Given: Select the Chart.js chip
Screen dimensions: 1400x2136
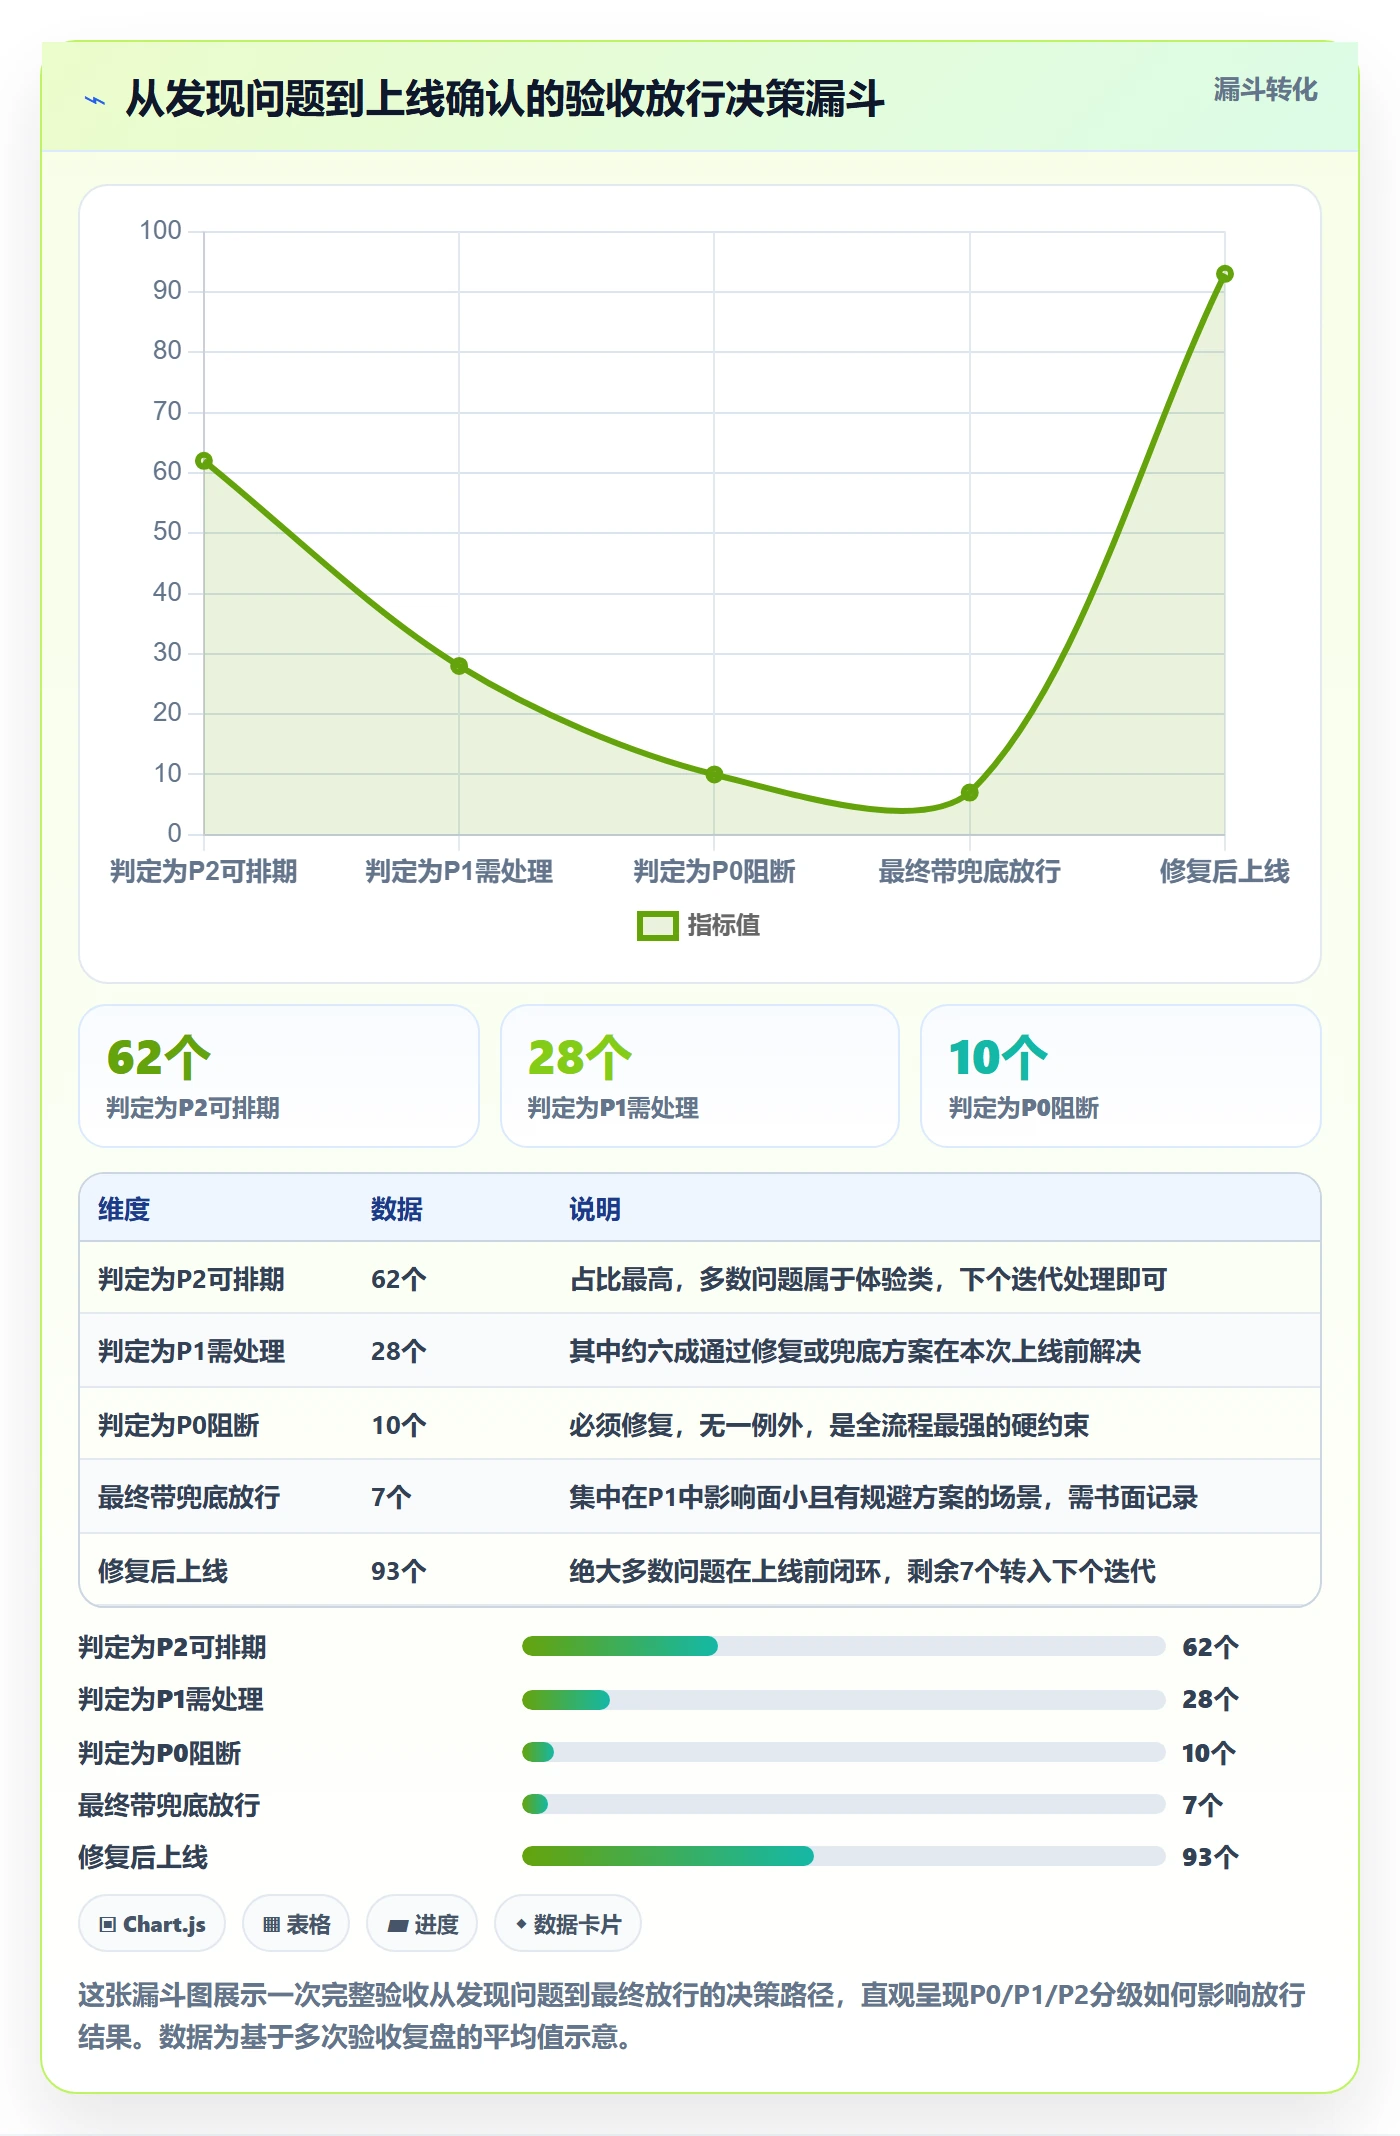Looking at the screenshot, I should 152,1924.
